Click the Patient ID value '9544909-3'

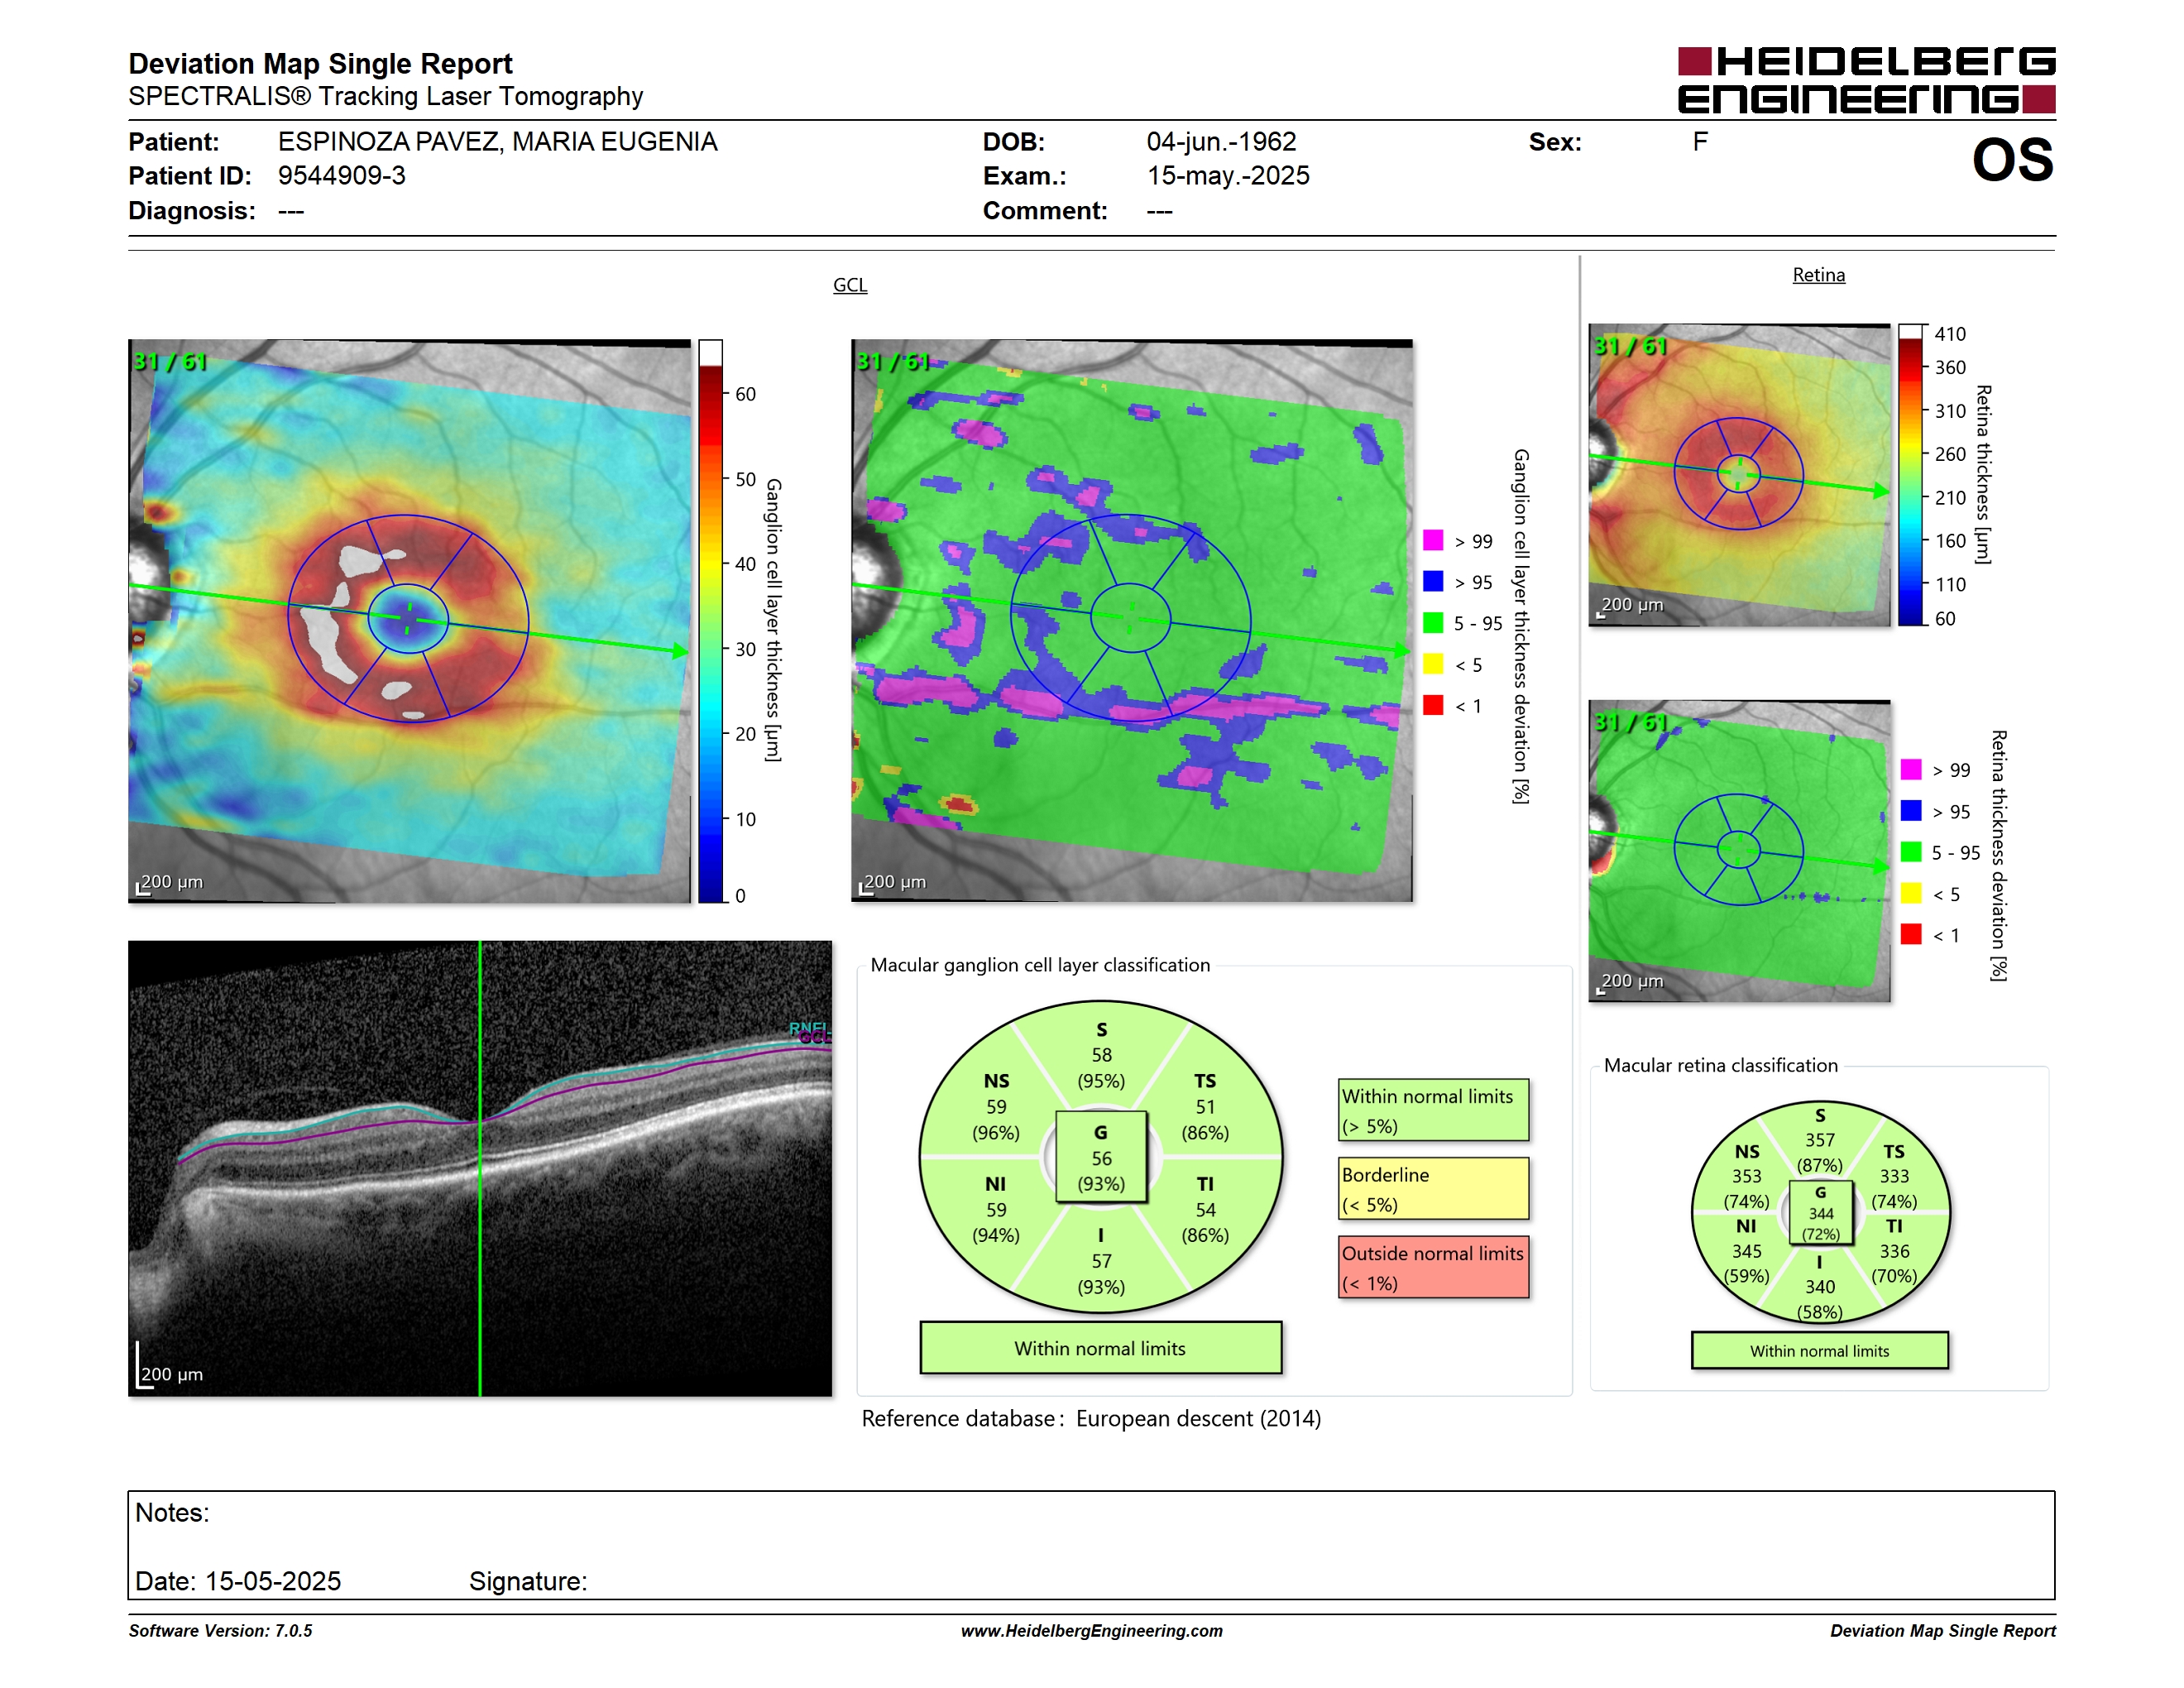[342, 176]
